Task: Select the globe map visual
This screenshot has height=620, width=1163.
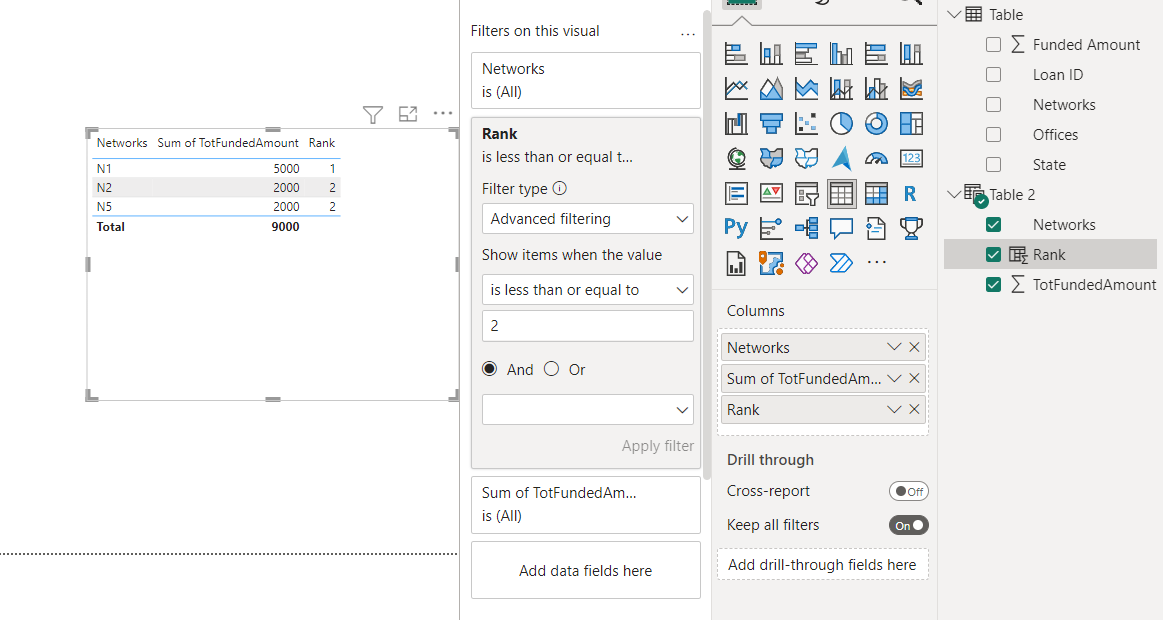Action: tap(736, 159)
